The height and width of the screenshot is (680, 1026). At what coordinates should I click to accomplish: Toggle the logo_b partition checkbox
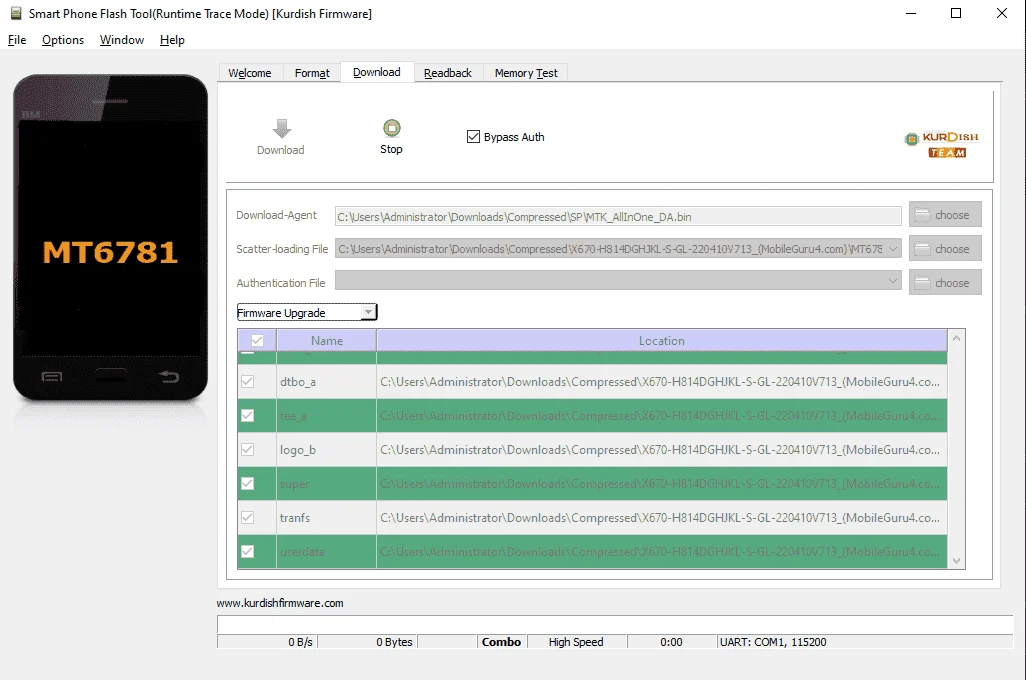click(x=247, y=450)
